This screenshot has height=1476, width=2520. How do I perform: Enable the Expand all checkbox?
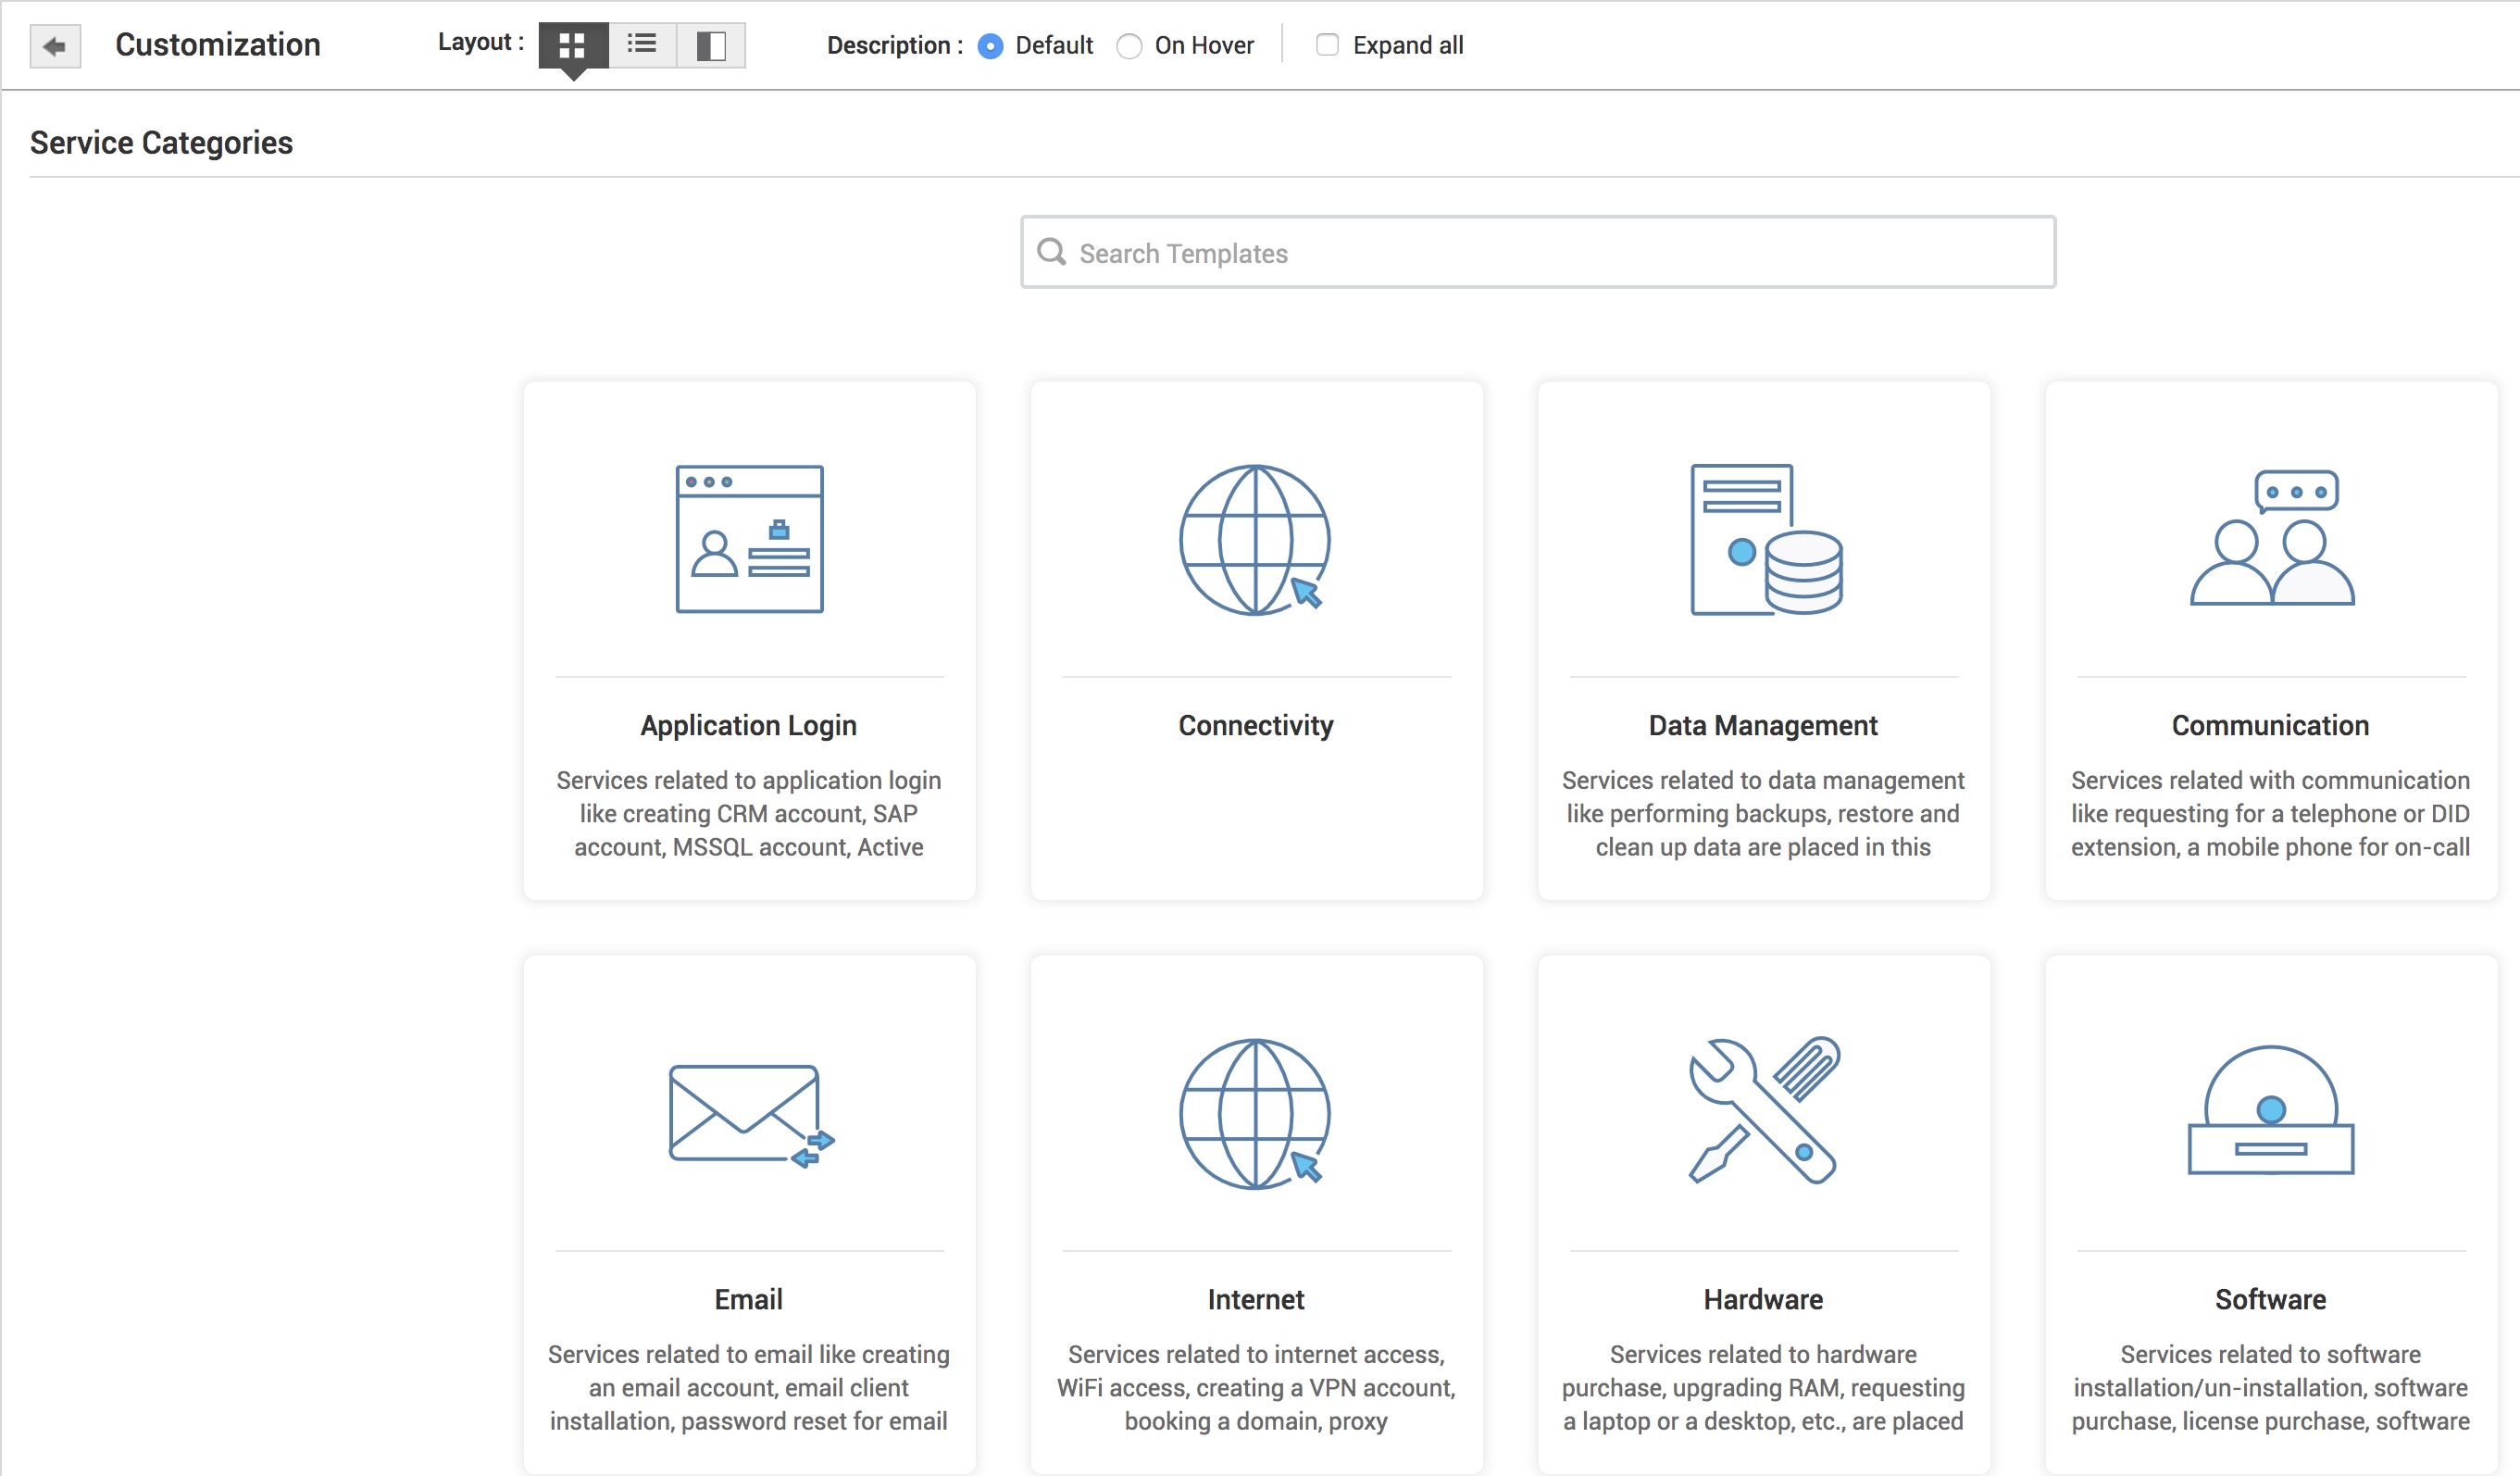click(x=1326, y=45)
